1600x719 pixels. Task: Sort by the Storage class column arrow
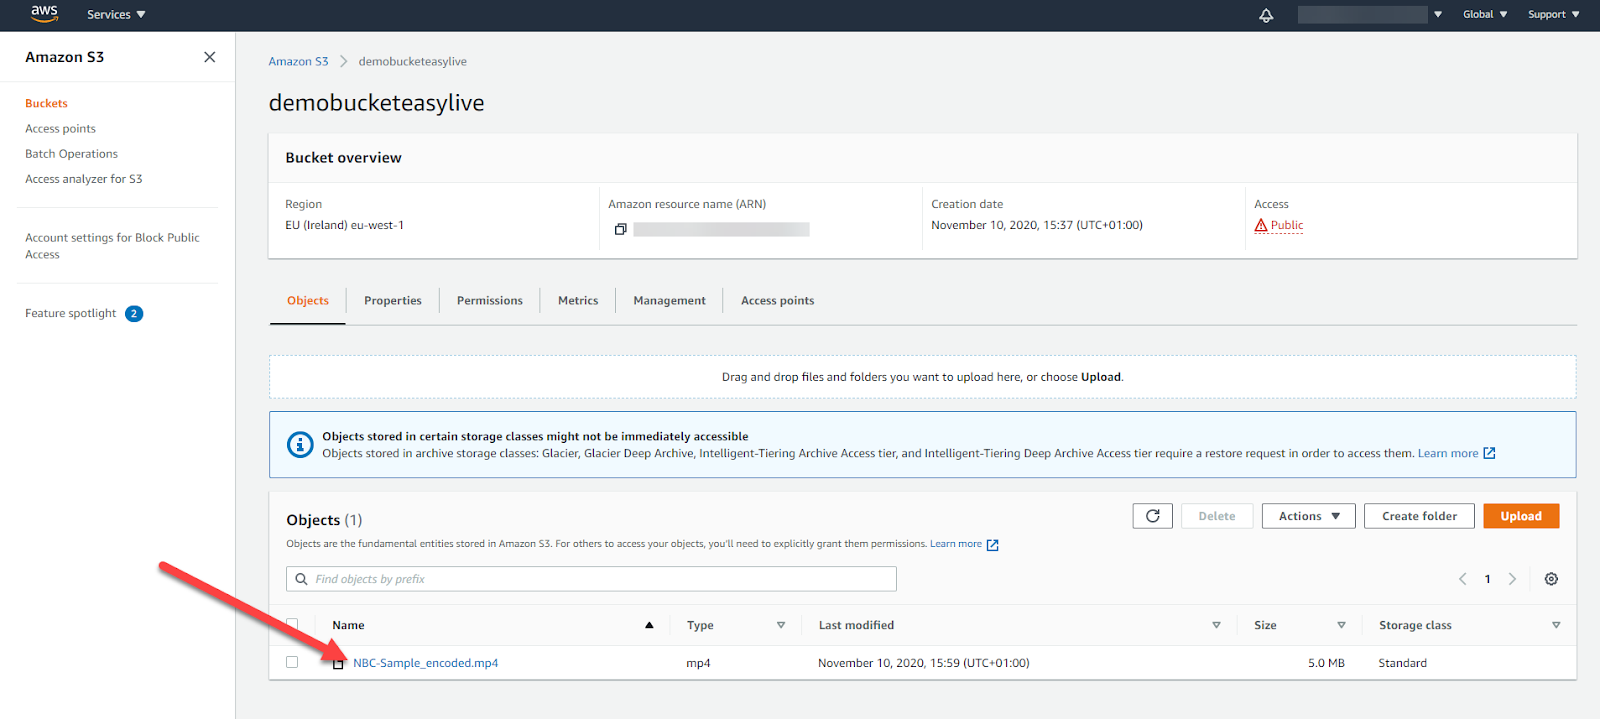click(x=1556, y=625)
